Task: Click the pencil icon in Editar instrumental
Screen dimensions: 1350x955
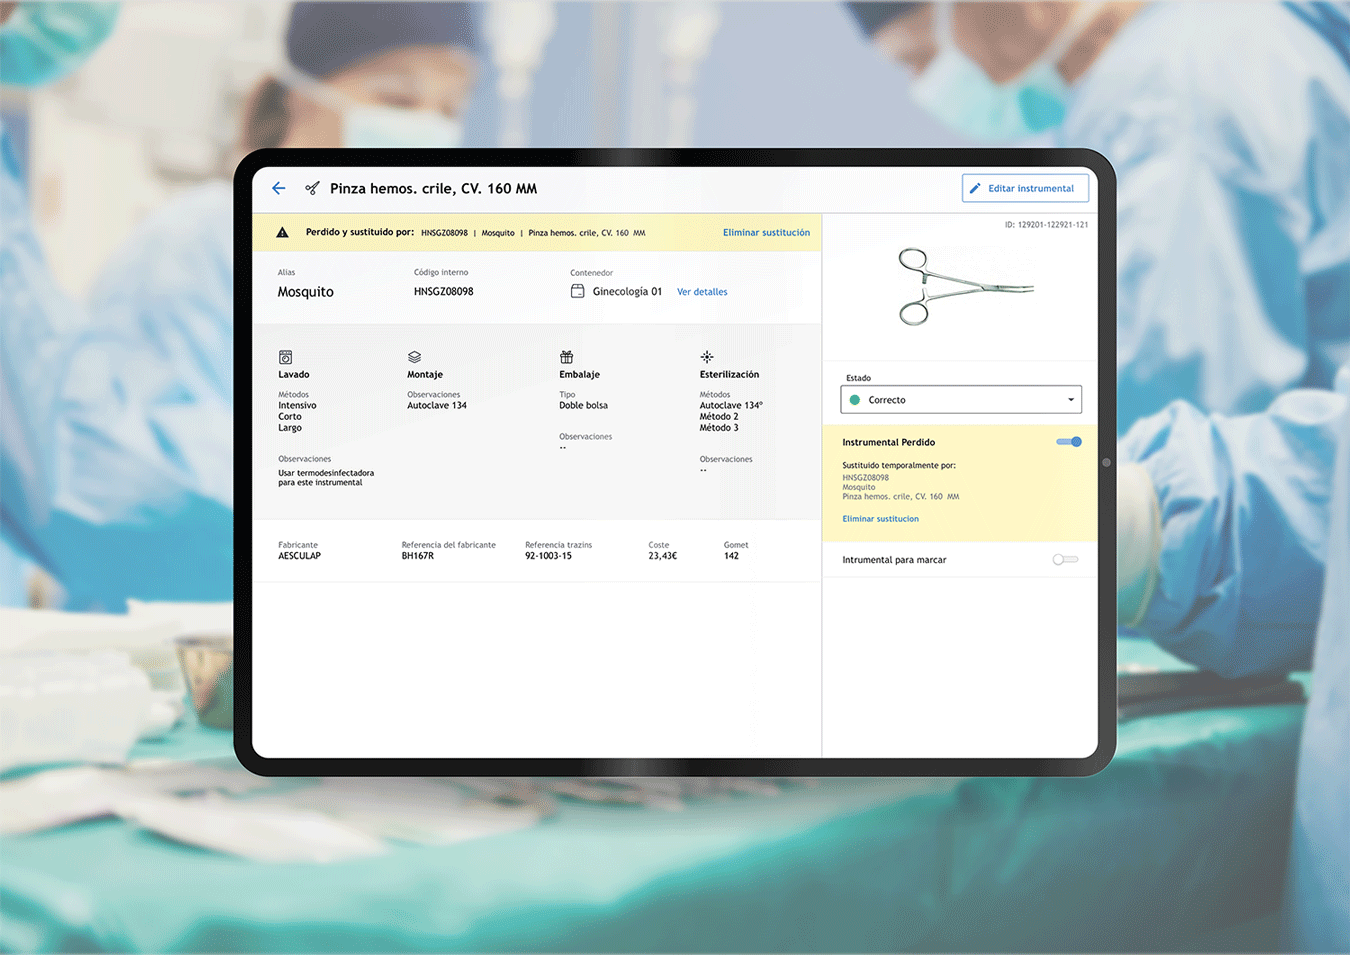Action: (x=975, y=188)
